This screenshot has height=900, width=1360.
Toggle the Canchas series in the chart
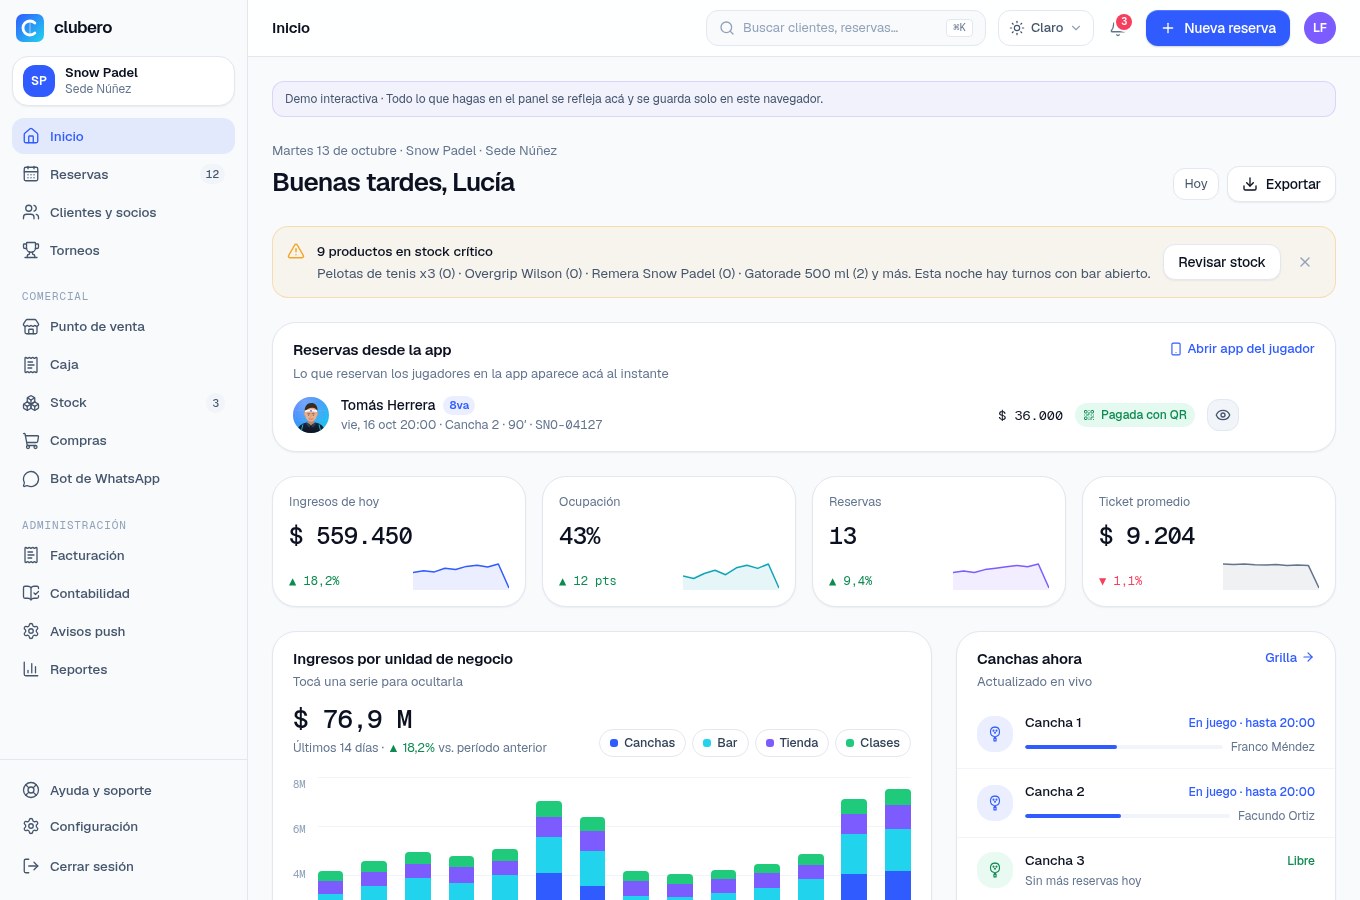(642, 743)
